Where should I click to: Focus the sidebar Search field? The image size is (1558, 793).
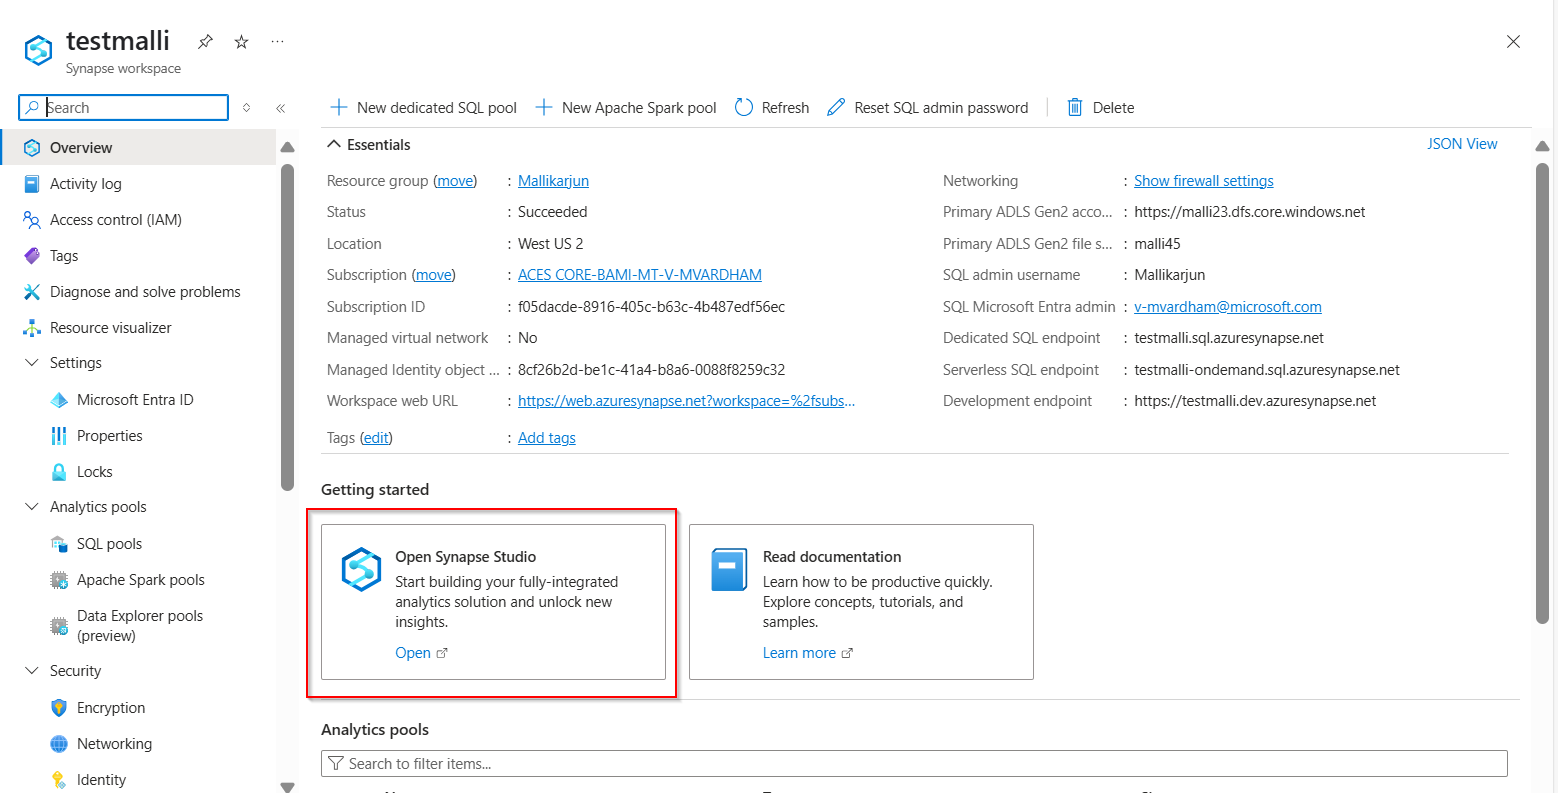click(x=123, y=107)
